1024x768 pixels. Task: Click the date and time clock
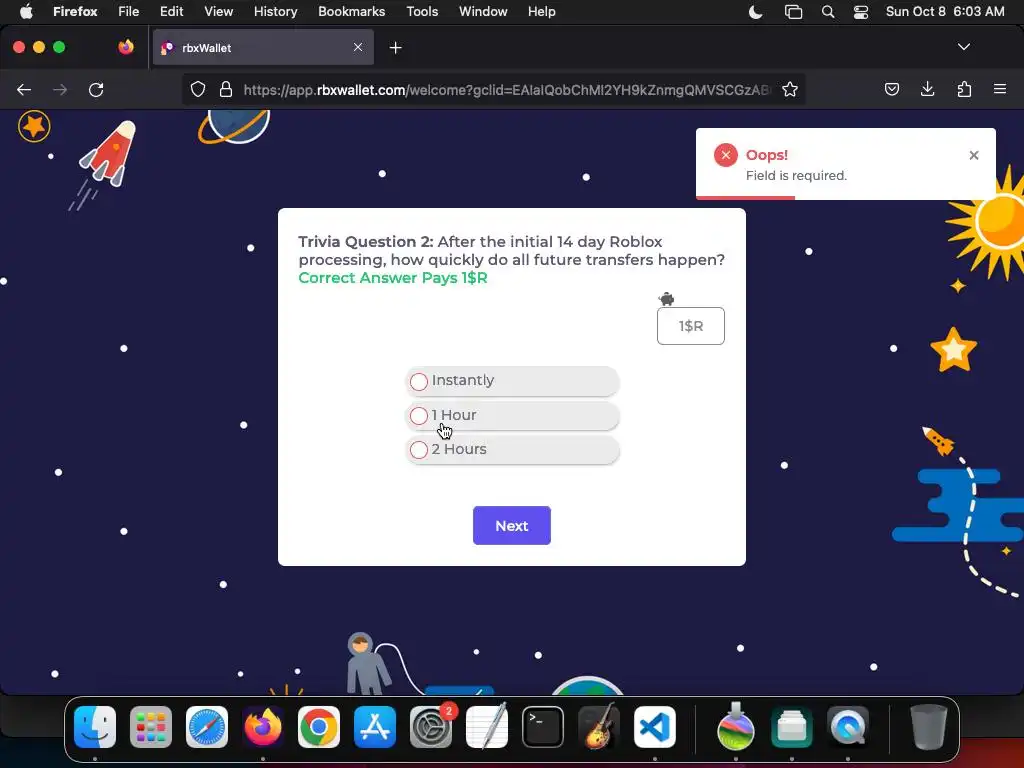point(945,12)
